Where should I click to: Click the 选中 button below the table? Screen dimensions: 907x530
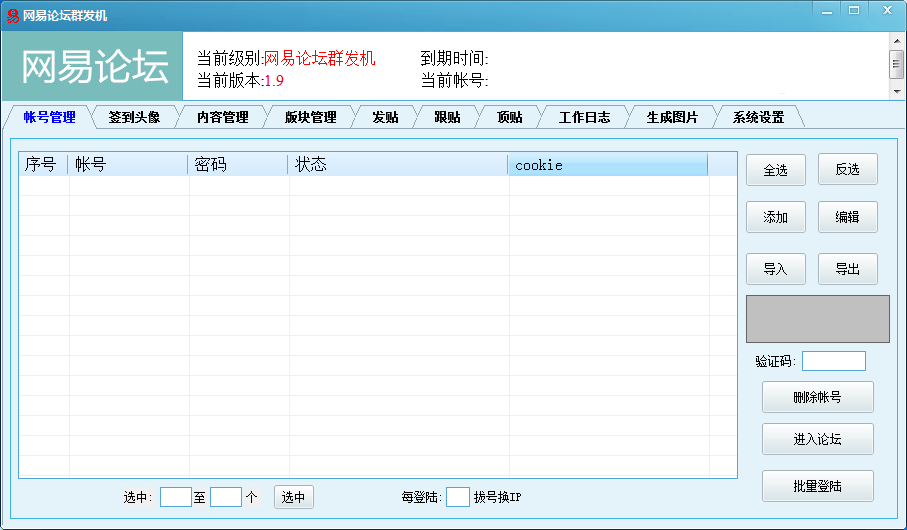click(x=294, y=497)
